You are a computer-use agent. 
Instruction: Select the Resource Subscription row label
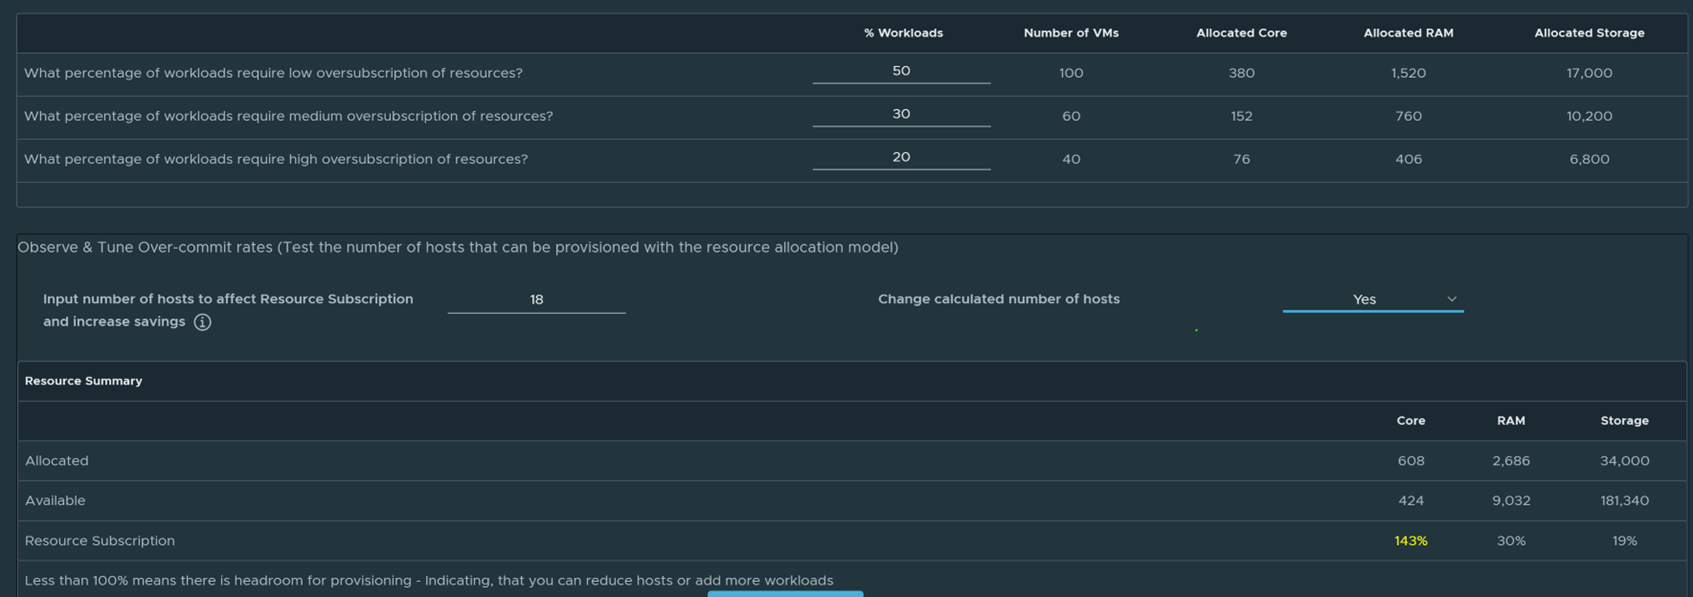(100, 541)
